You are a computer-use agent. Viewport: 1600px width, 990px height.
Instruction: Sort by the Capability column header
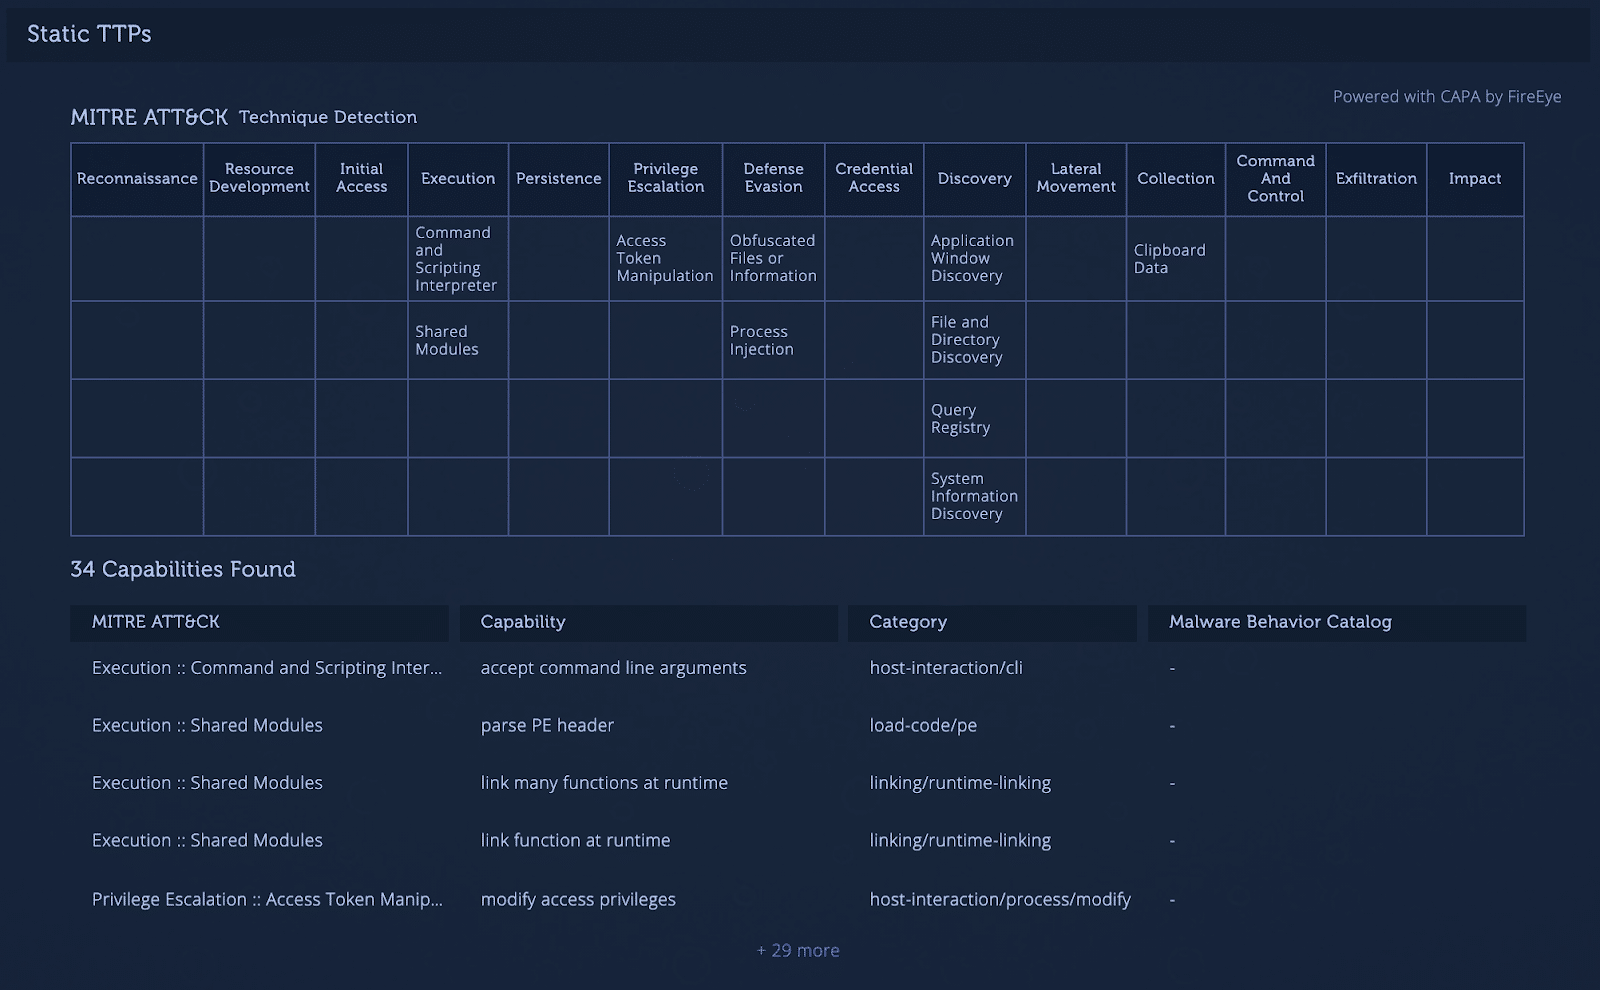(523, 622)
